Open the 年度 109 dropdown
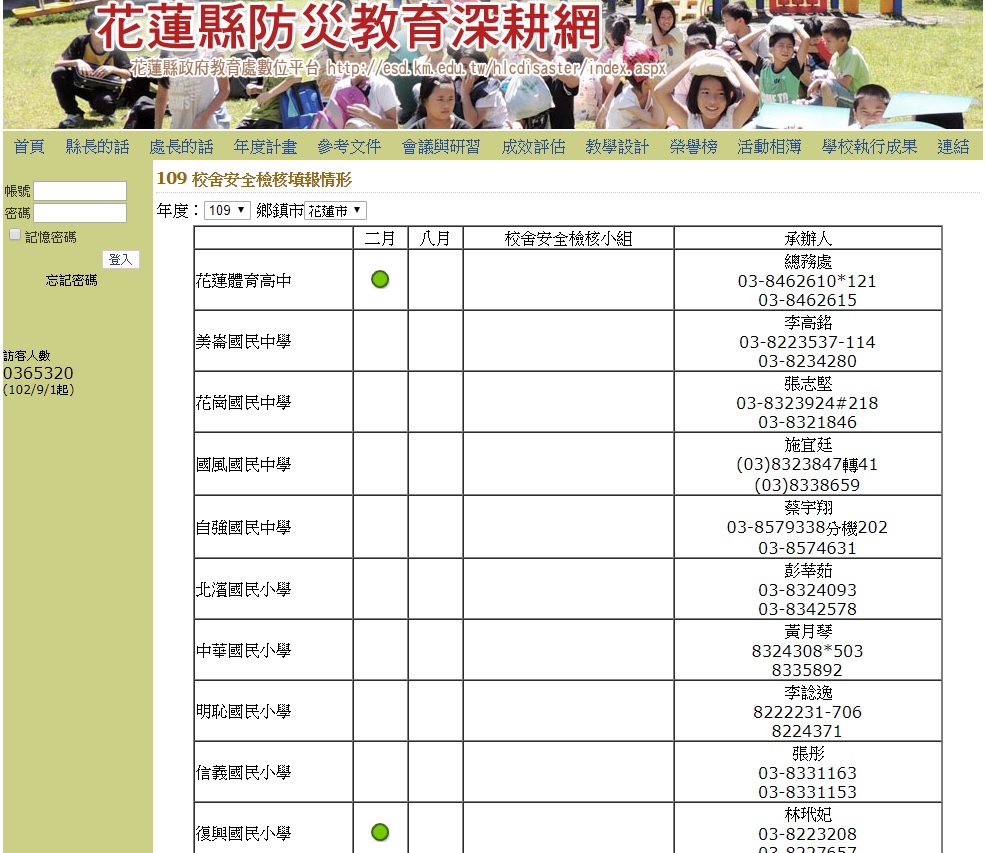The image size is (986, 853). click(x=227, y=211)
